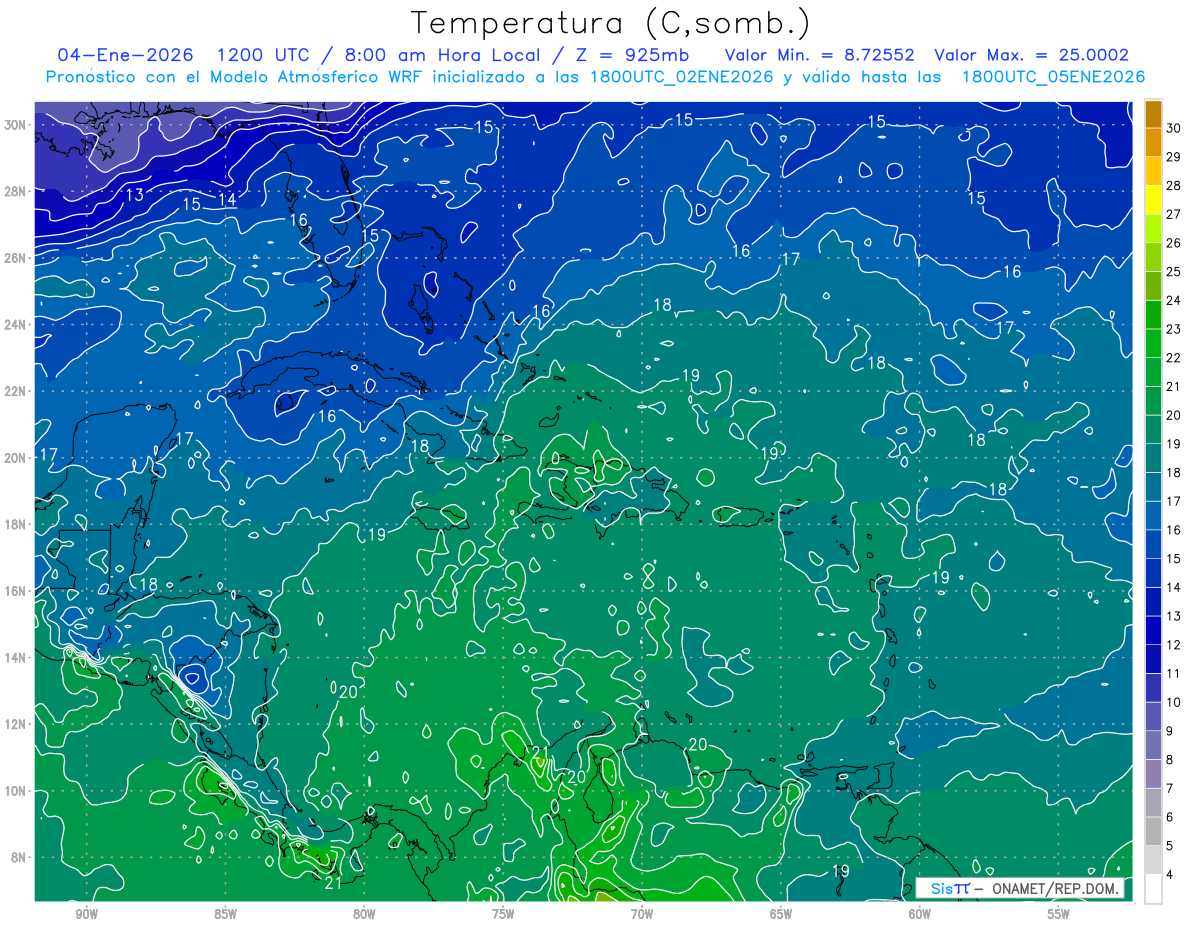
Task: Click the '22N' latitude label
Action: point(16,390)
